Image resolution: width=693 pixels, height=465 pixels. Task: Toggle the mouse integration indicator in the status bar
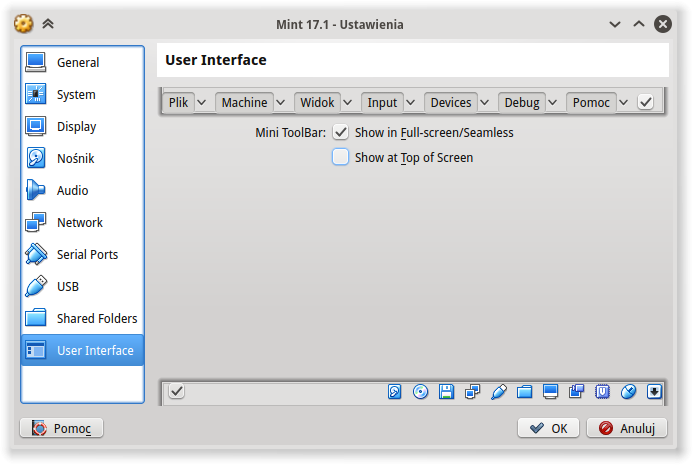click(x=628, y=392)
